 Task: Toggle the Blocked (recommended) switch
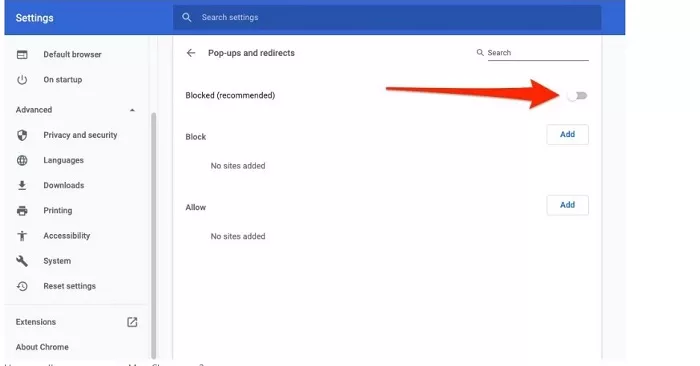click(577, 96)
